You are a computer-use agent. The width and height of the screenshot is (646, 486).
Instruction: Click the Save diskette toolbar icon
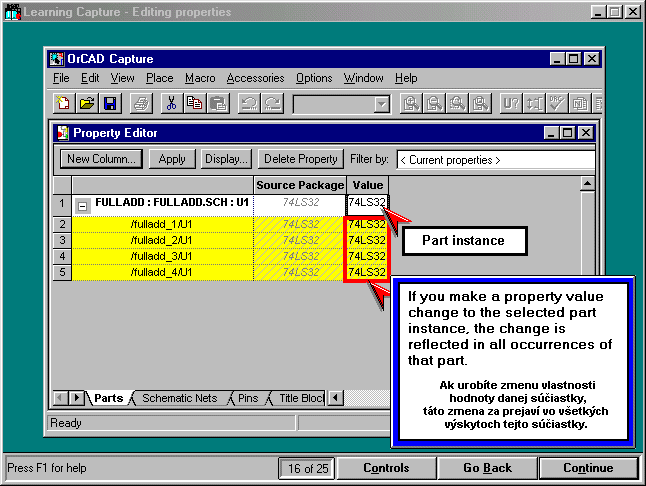[x=110, y=103]
